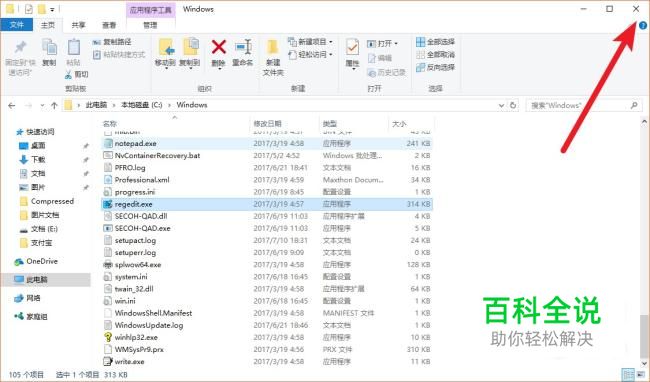The height and width of the screenshot is (382, 650).
Task: Switch to the details view layout icon
Action: (x=628, y=374)
